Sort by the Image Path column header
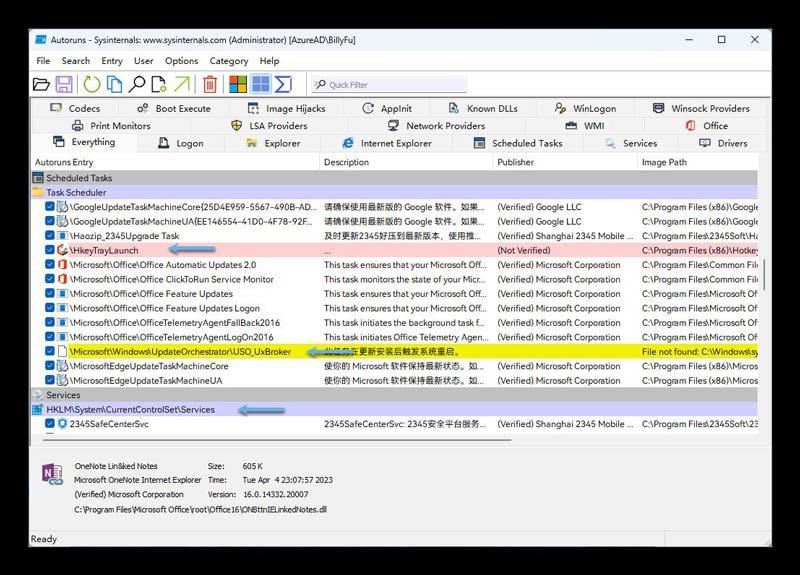800x575 pixels. [697, 162]
